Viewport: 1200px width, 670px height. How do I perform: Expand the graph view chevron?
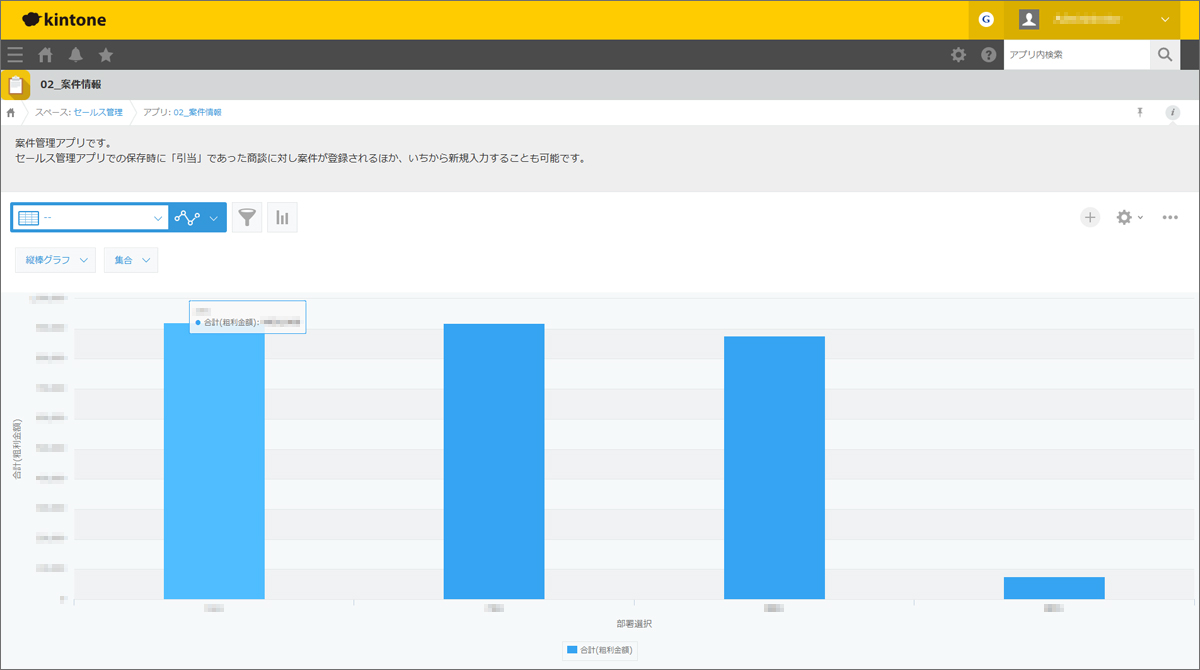pyautogui.click(x=214, y=217)
